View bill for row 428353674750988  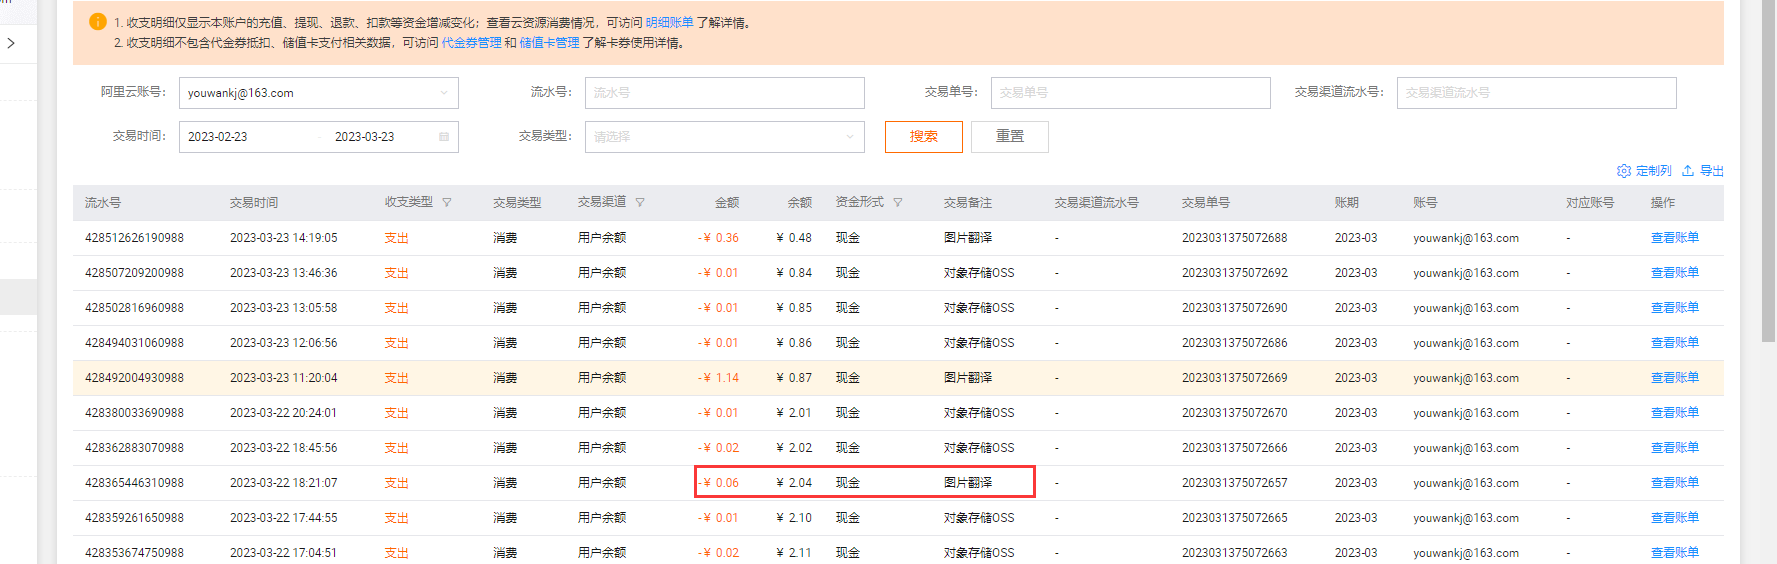click(x=1675, y=553)
